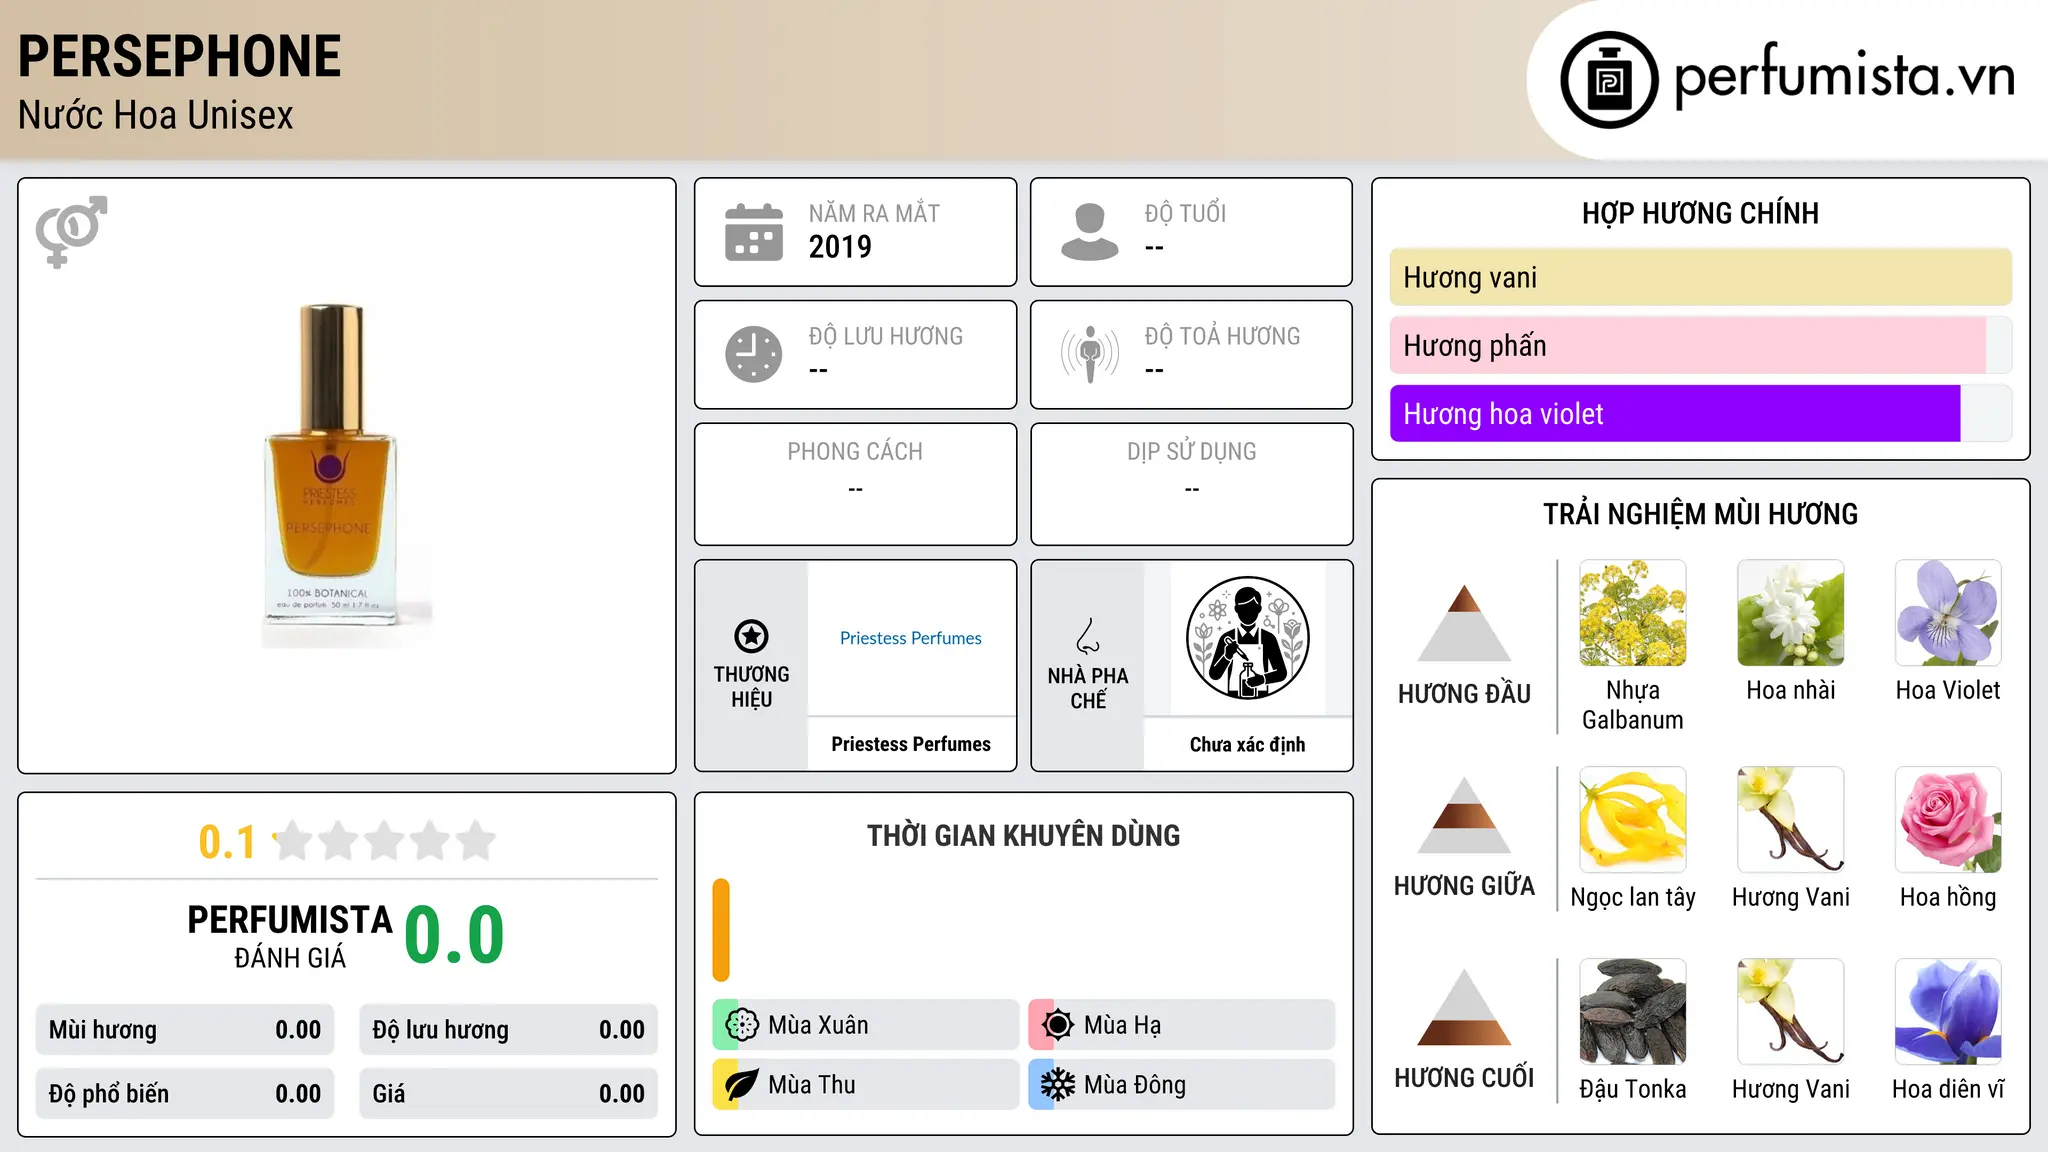Click the Độ lưu hương score row showing 0.00
The width and height of the screenshot is (2048, 1152).
[x=509, y=1030]
